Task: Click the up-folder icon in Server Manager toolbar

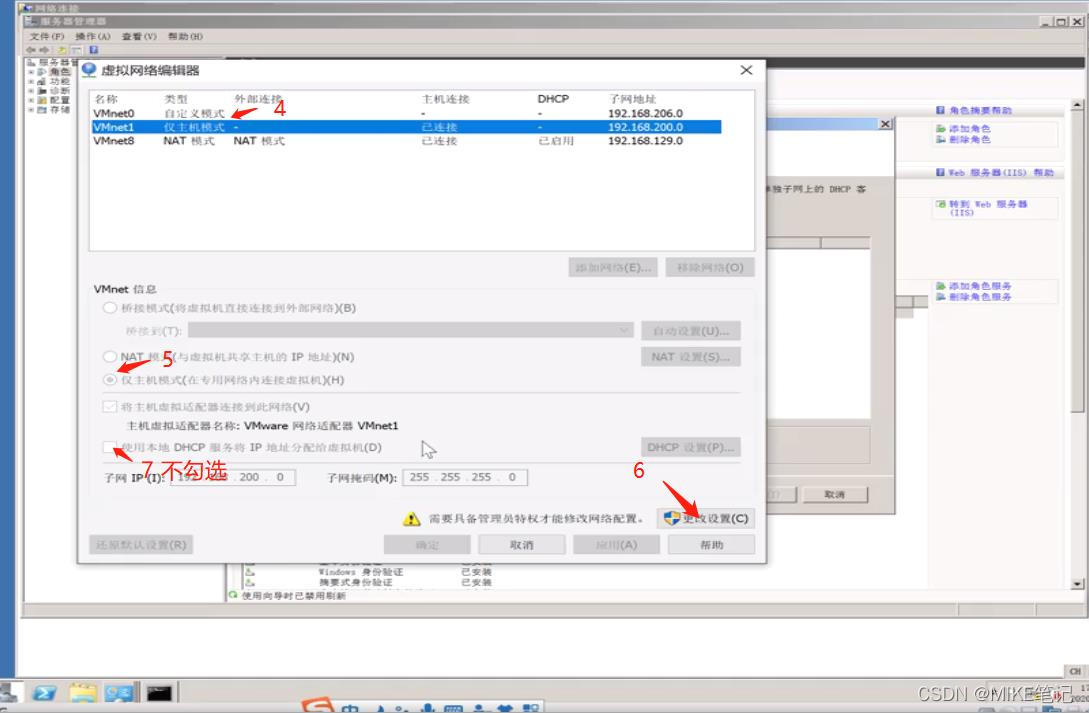Action: [x=62, y=50]
